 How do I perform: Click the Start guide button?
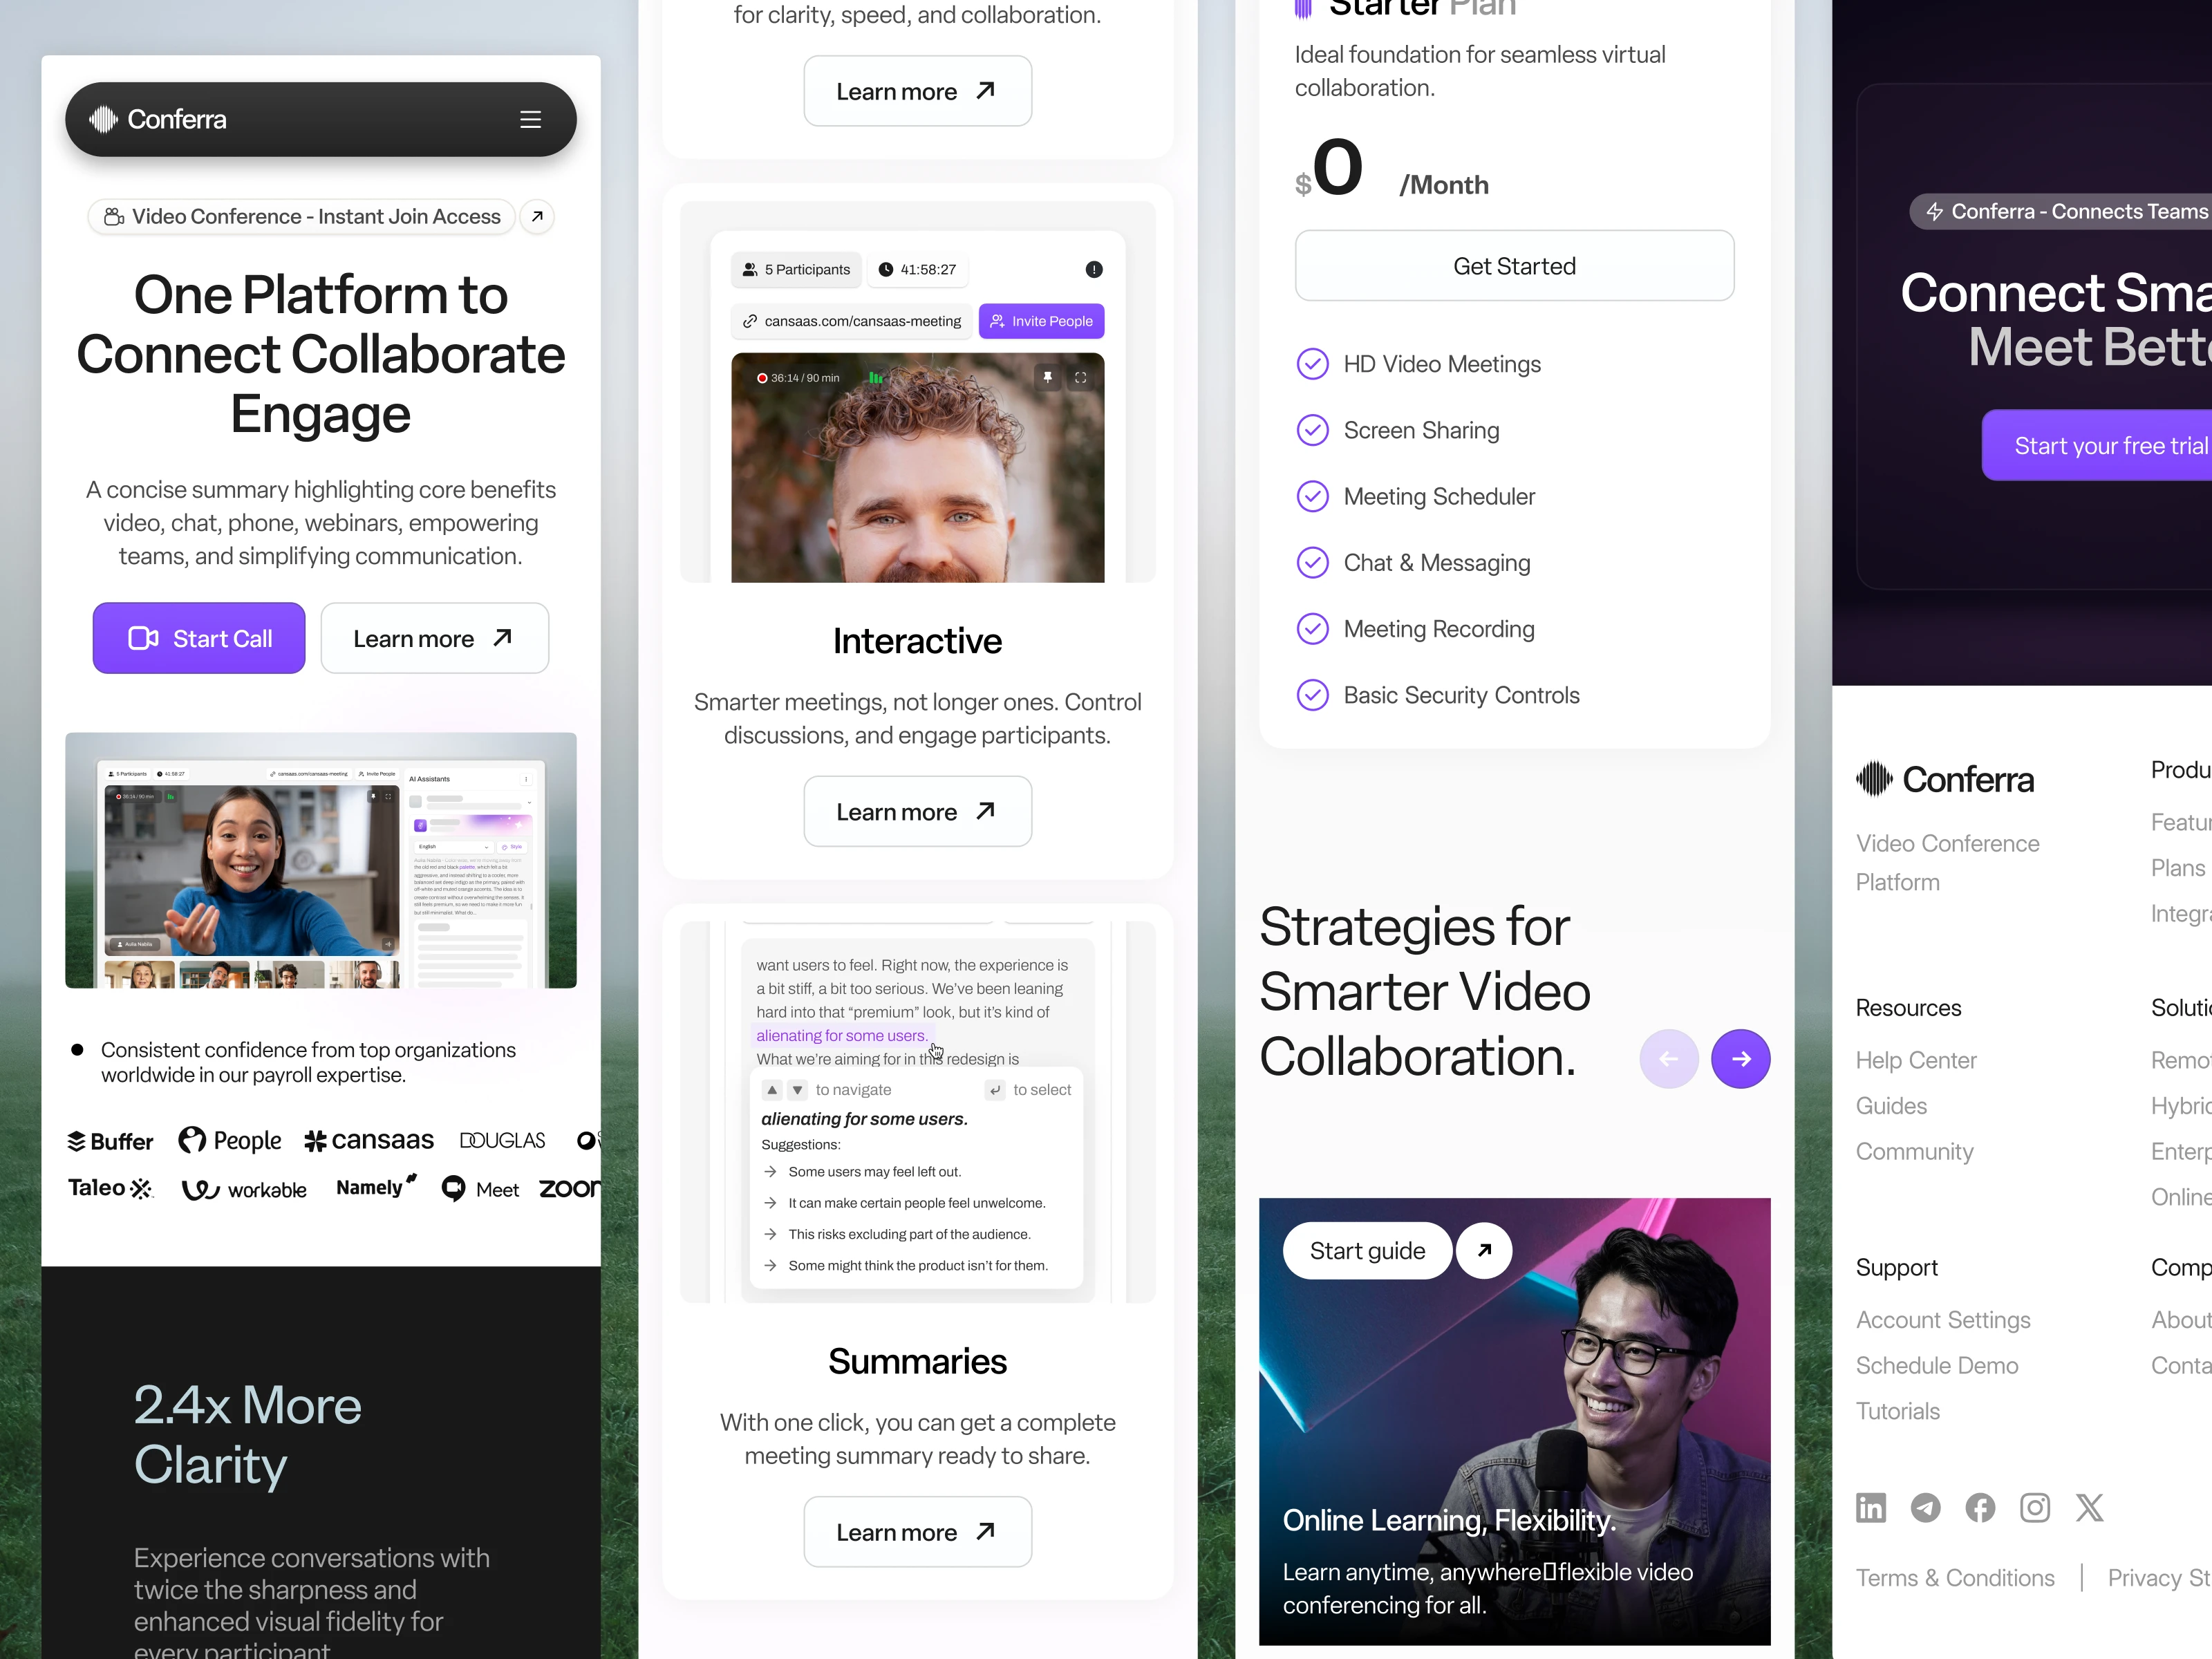pos(1367,1250)
